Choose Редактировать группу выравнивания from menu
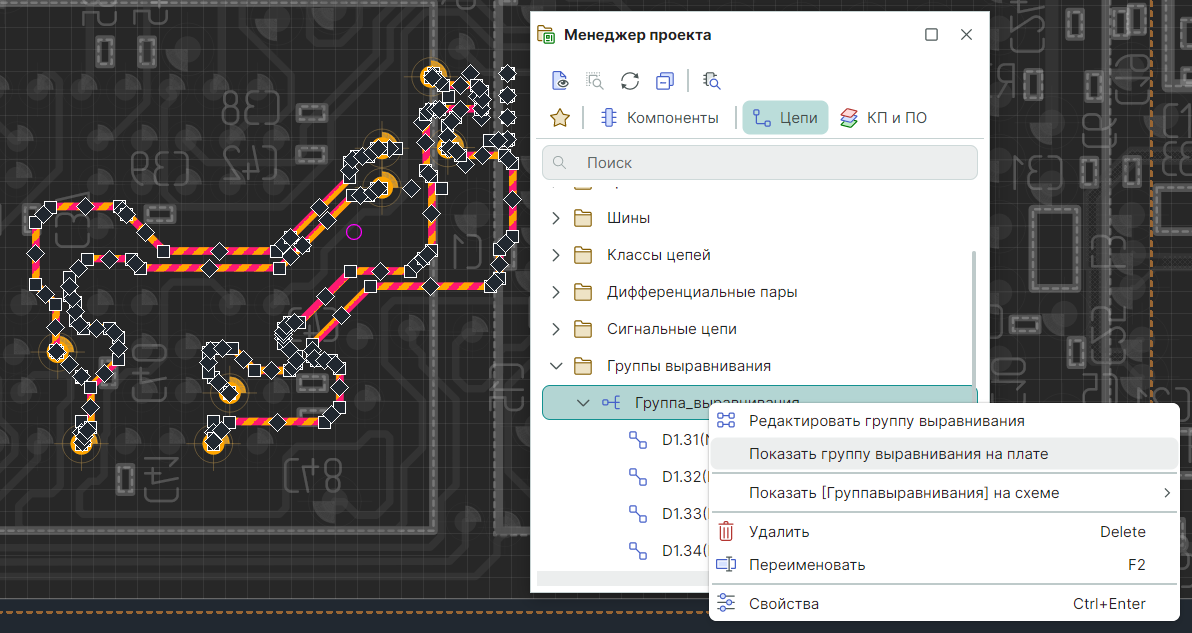The height and width of the screenshot is (633, 1192). click(886, 421)
